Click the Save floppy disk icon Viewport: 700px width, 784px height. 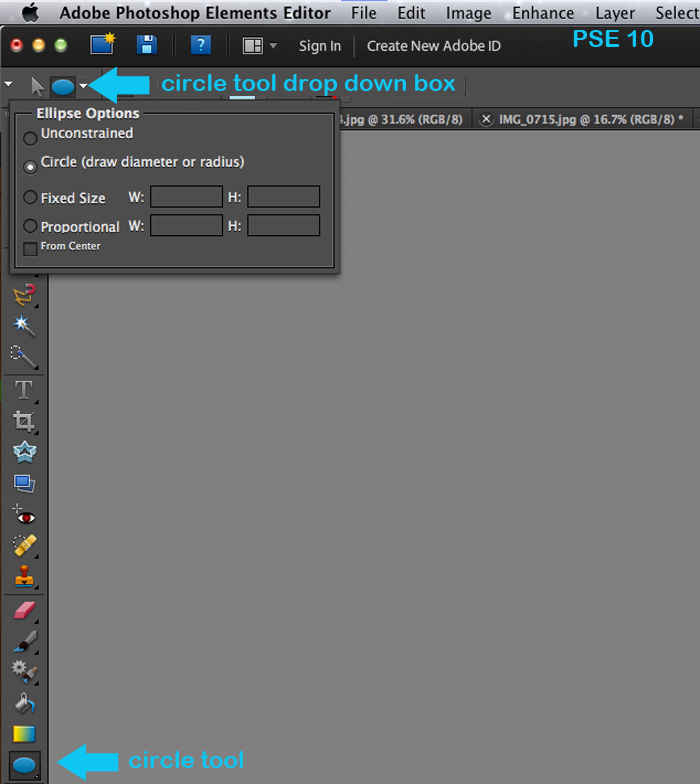tap(146, 45)
